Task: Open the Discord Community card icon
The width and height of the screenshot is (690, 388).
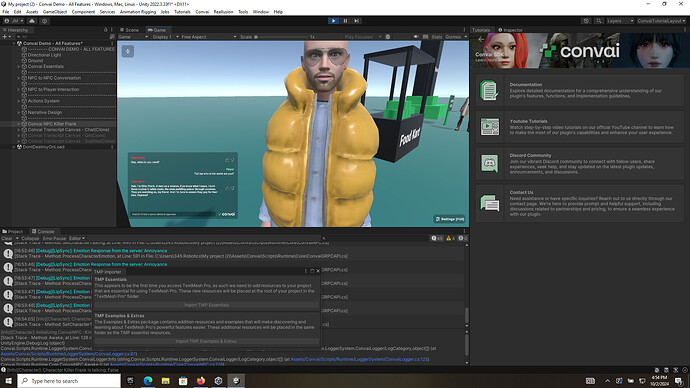Action: pos(489,163)
